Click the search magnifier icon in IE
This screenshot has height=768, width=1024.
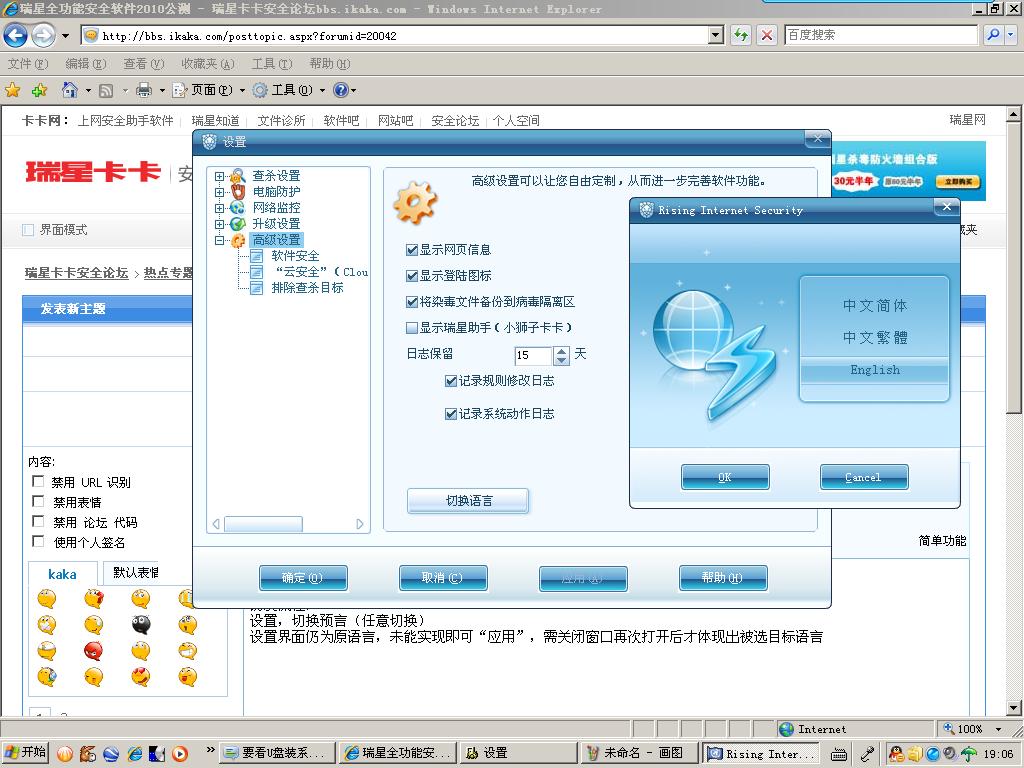[993, 35]
